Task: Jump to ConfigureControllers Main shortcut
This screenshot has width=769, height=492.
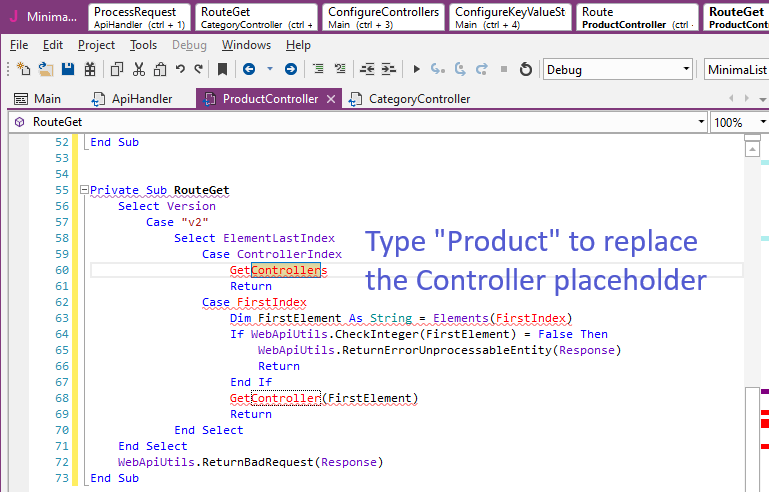Action: click(384, 17)
